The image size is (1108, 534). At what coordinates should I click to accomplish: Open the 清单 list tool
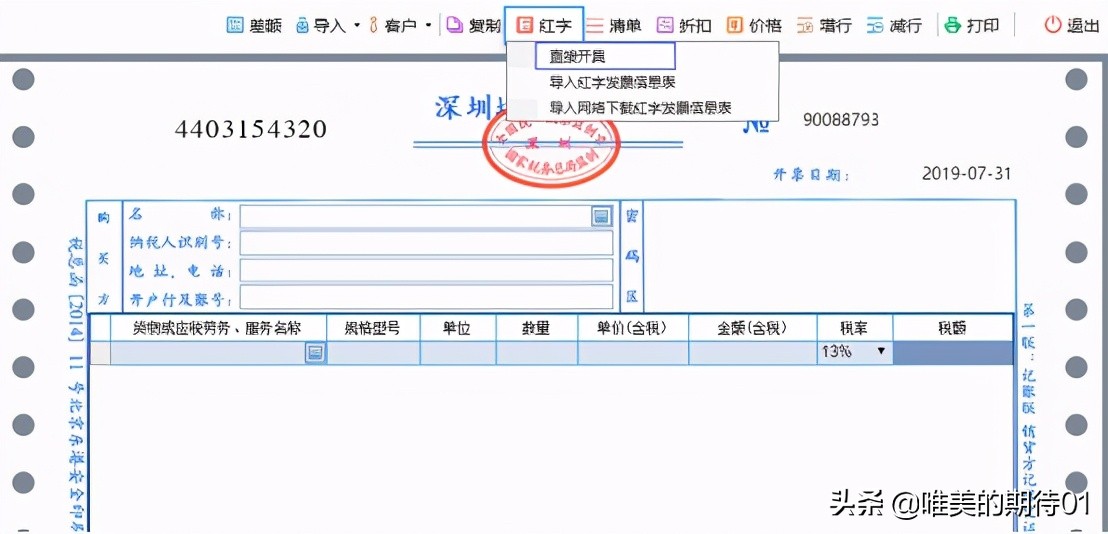coord(614,25)
